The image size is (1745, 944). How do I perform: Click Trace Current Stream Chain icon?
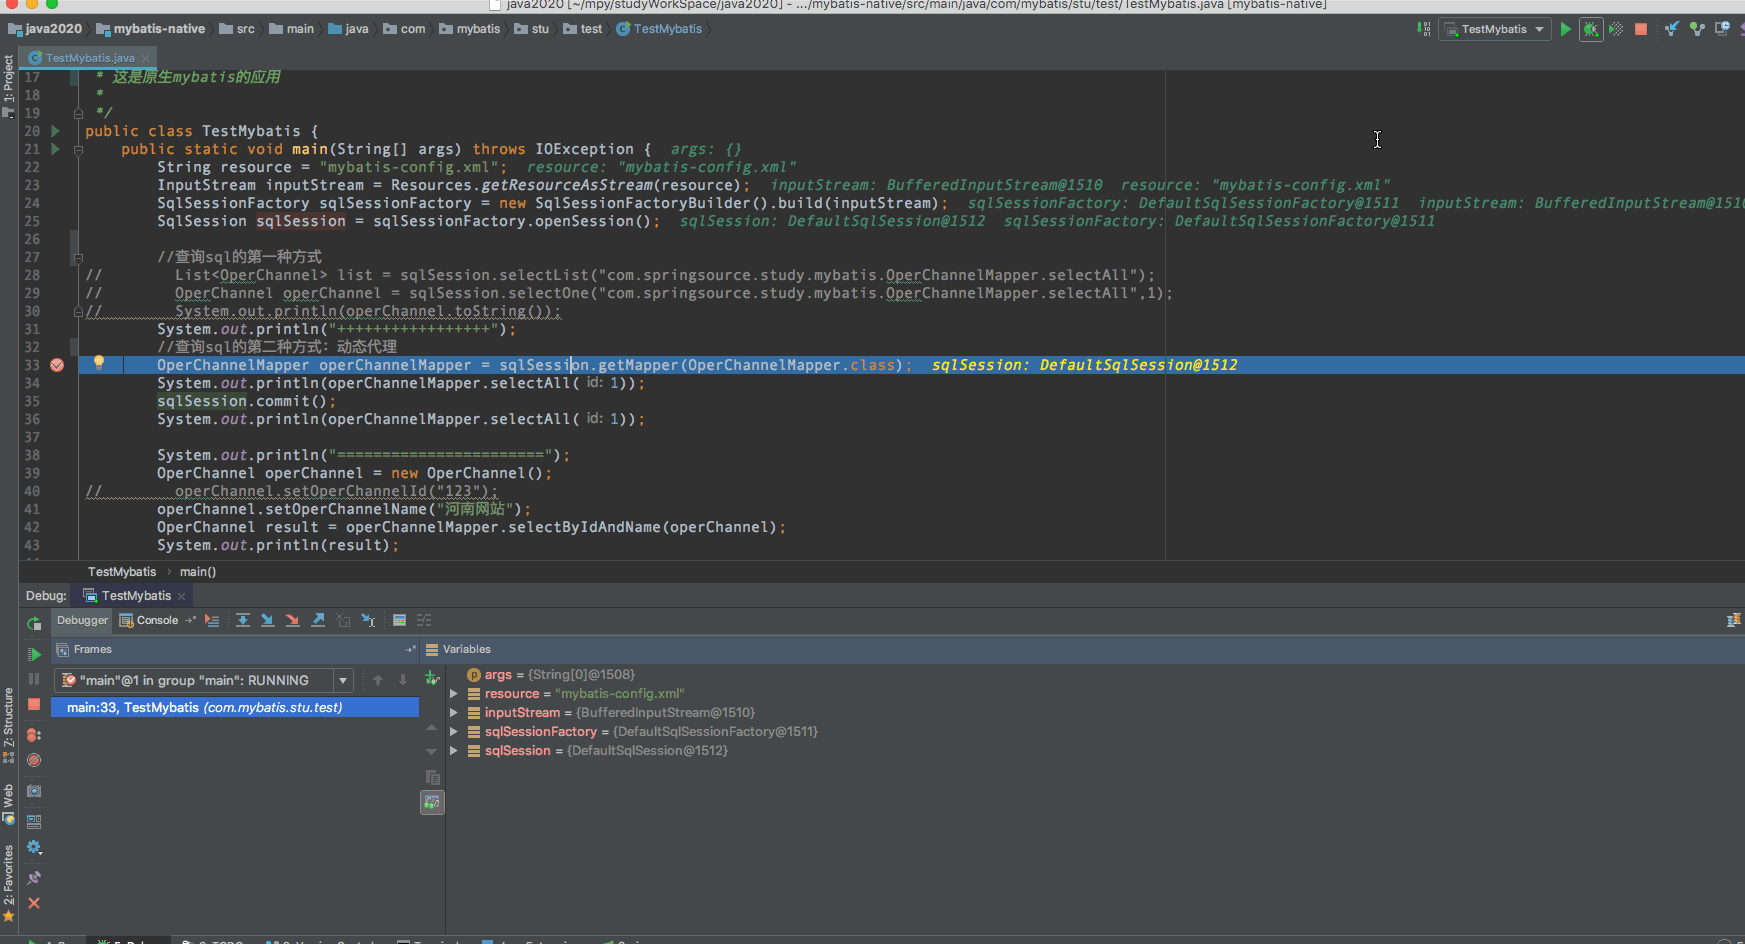click(x=424, y=620)
